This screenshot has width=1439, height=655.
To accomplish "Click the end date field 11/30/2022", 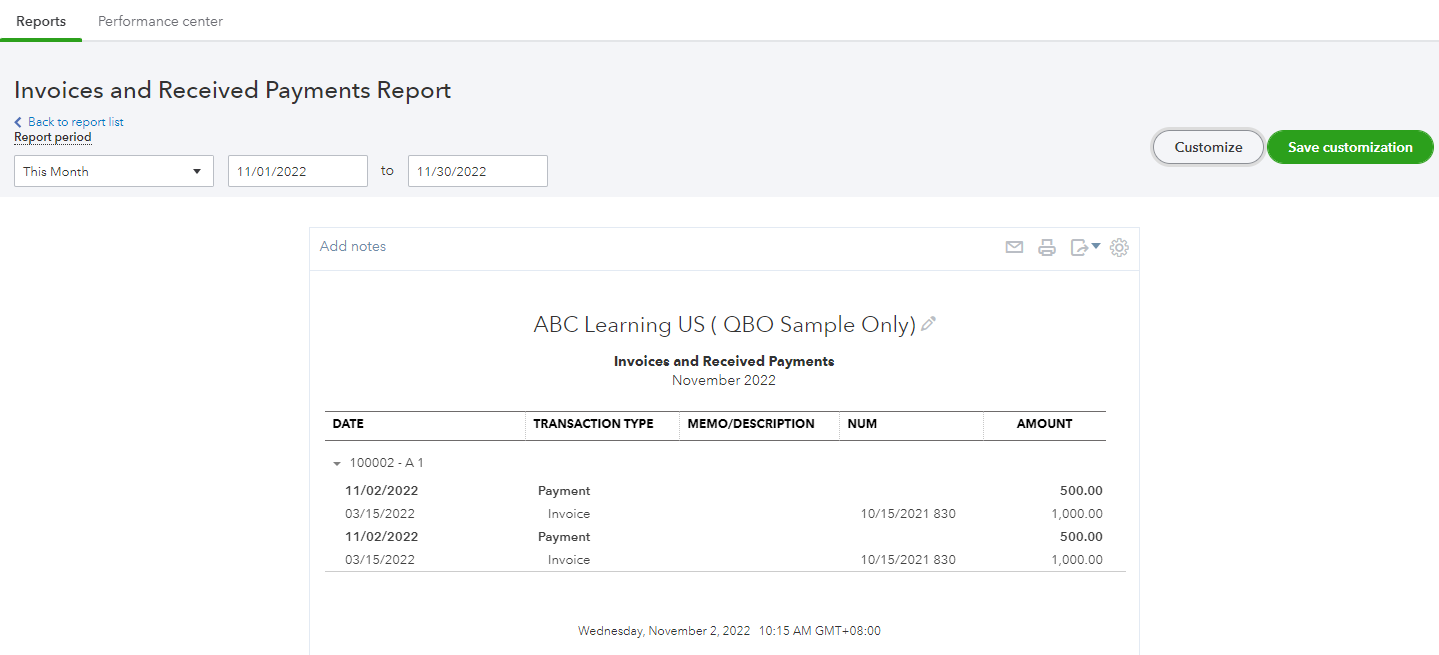I will [477, 171].
